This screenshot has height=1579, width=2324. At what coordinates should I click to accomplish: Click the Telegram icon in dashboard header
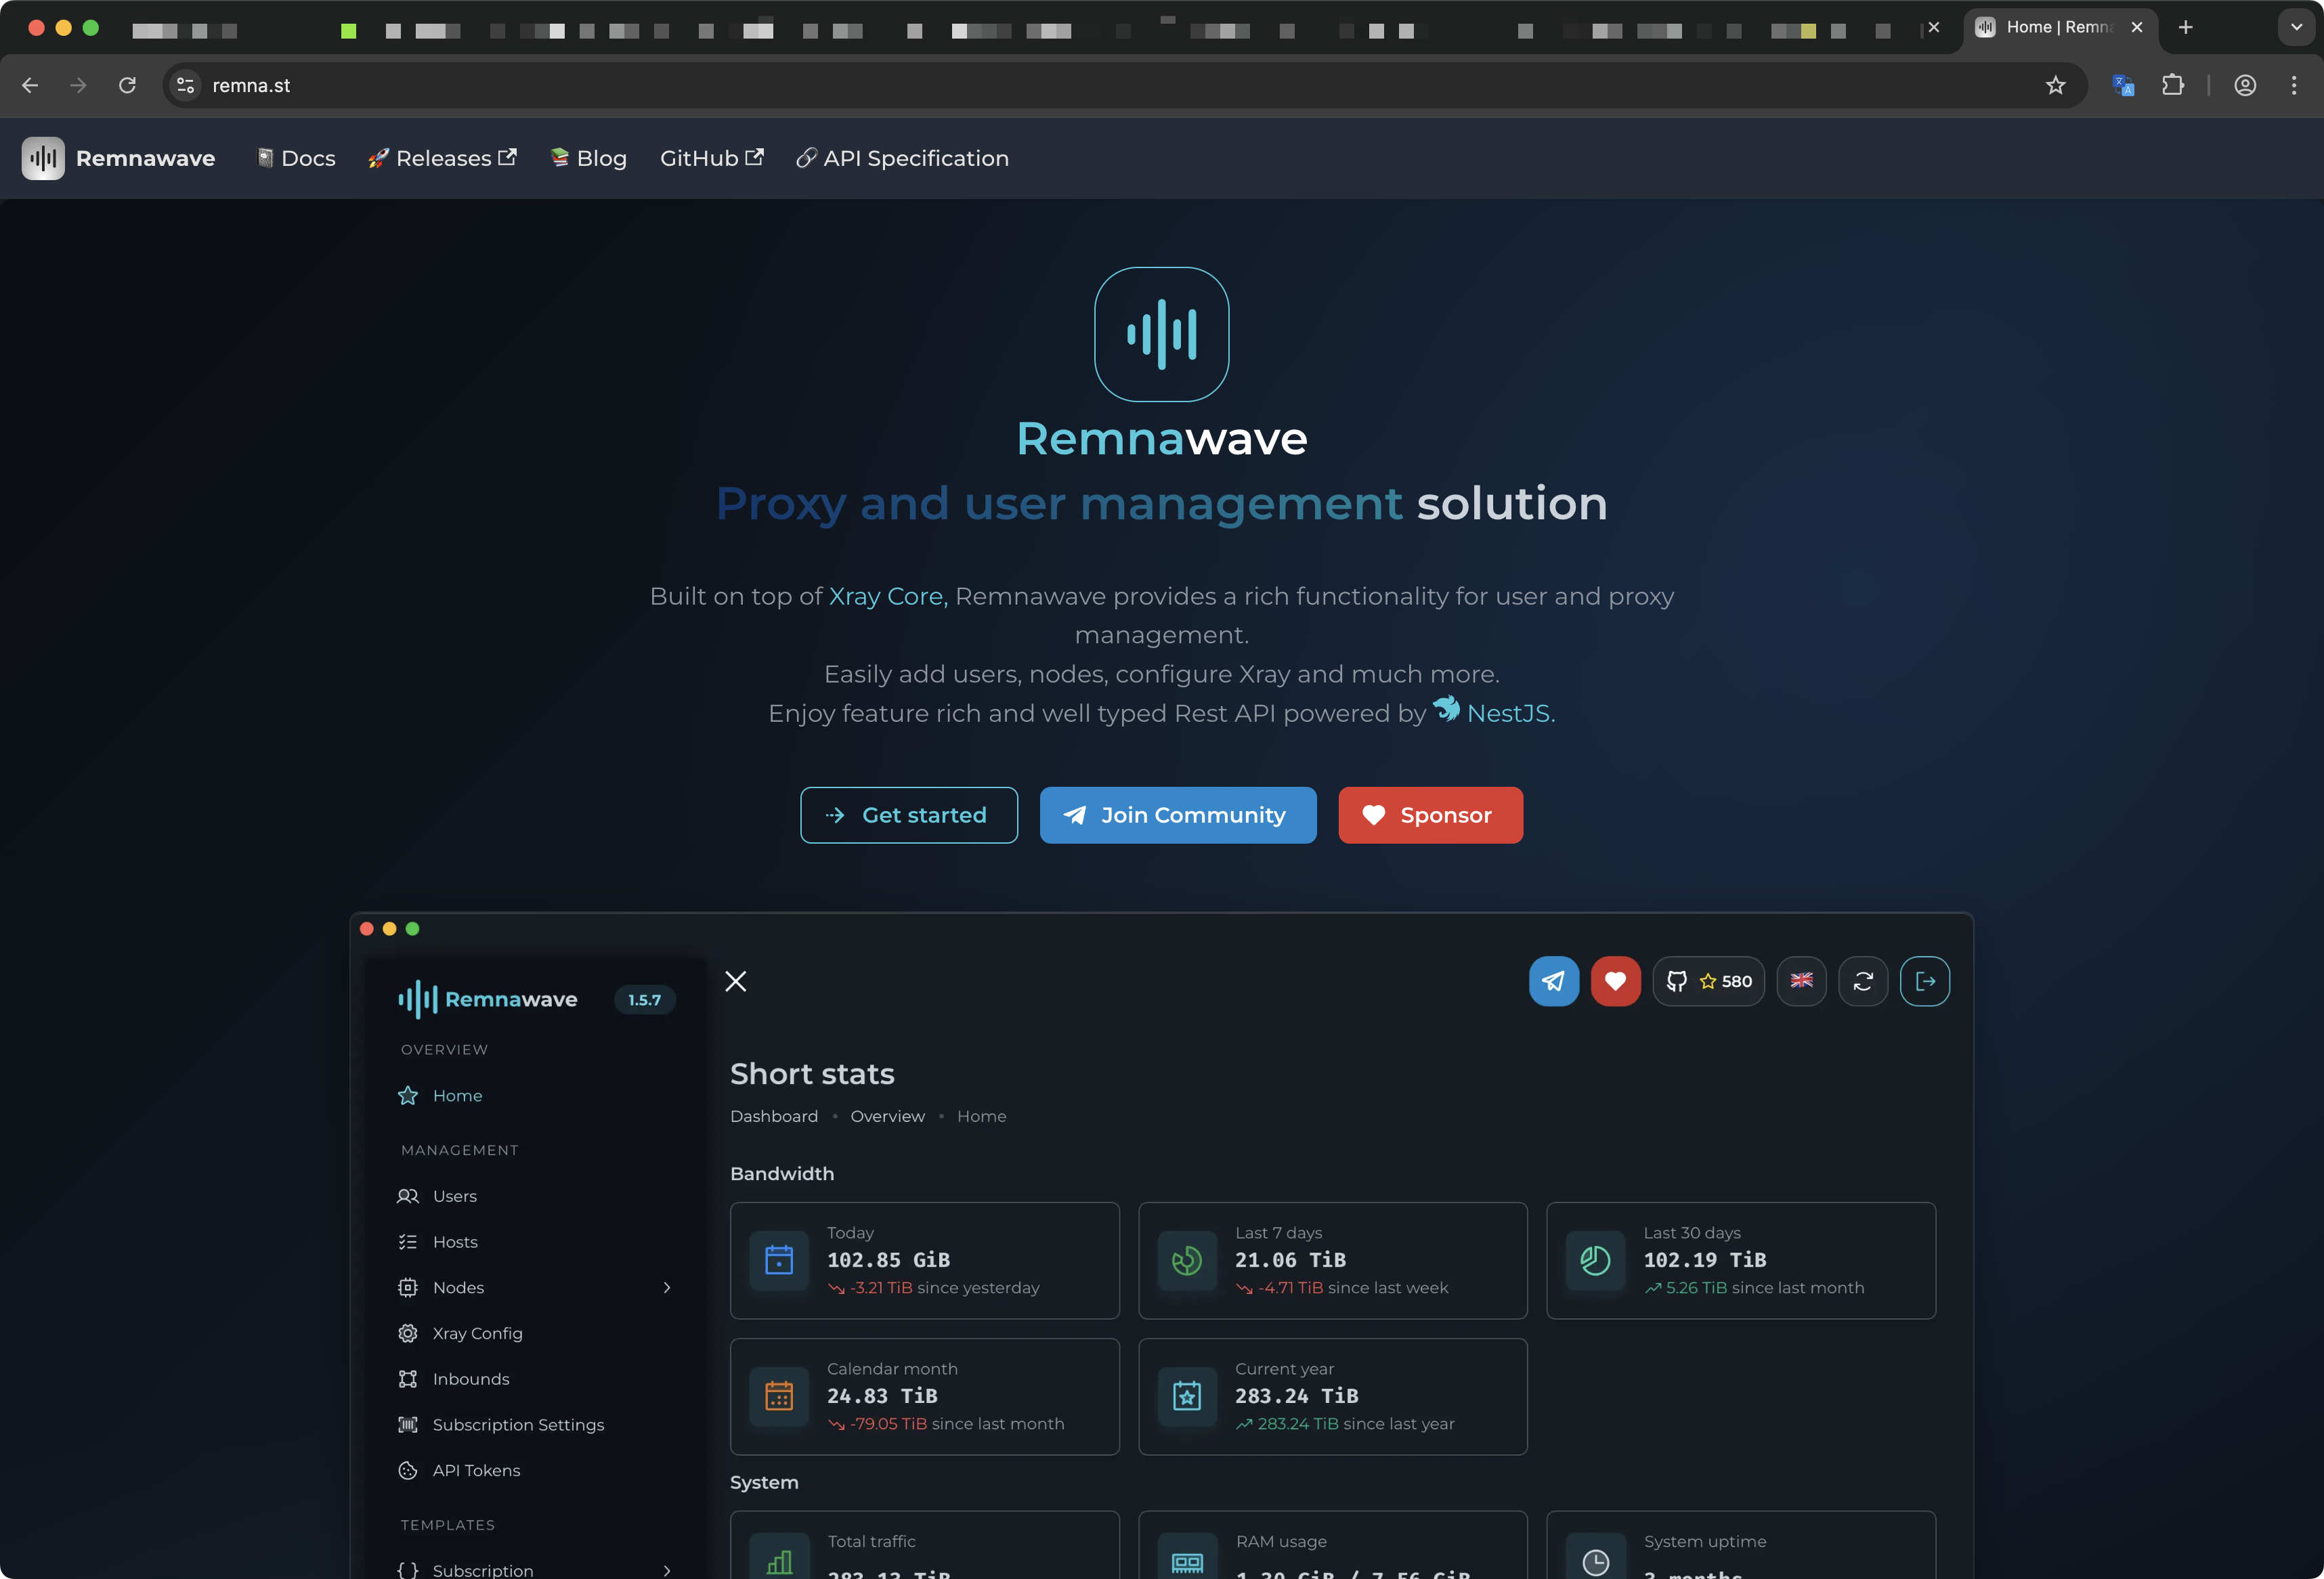coord(1554,981)
